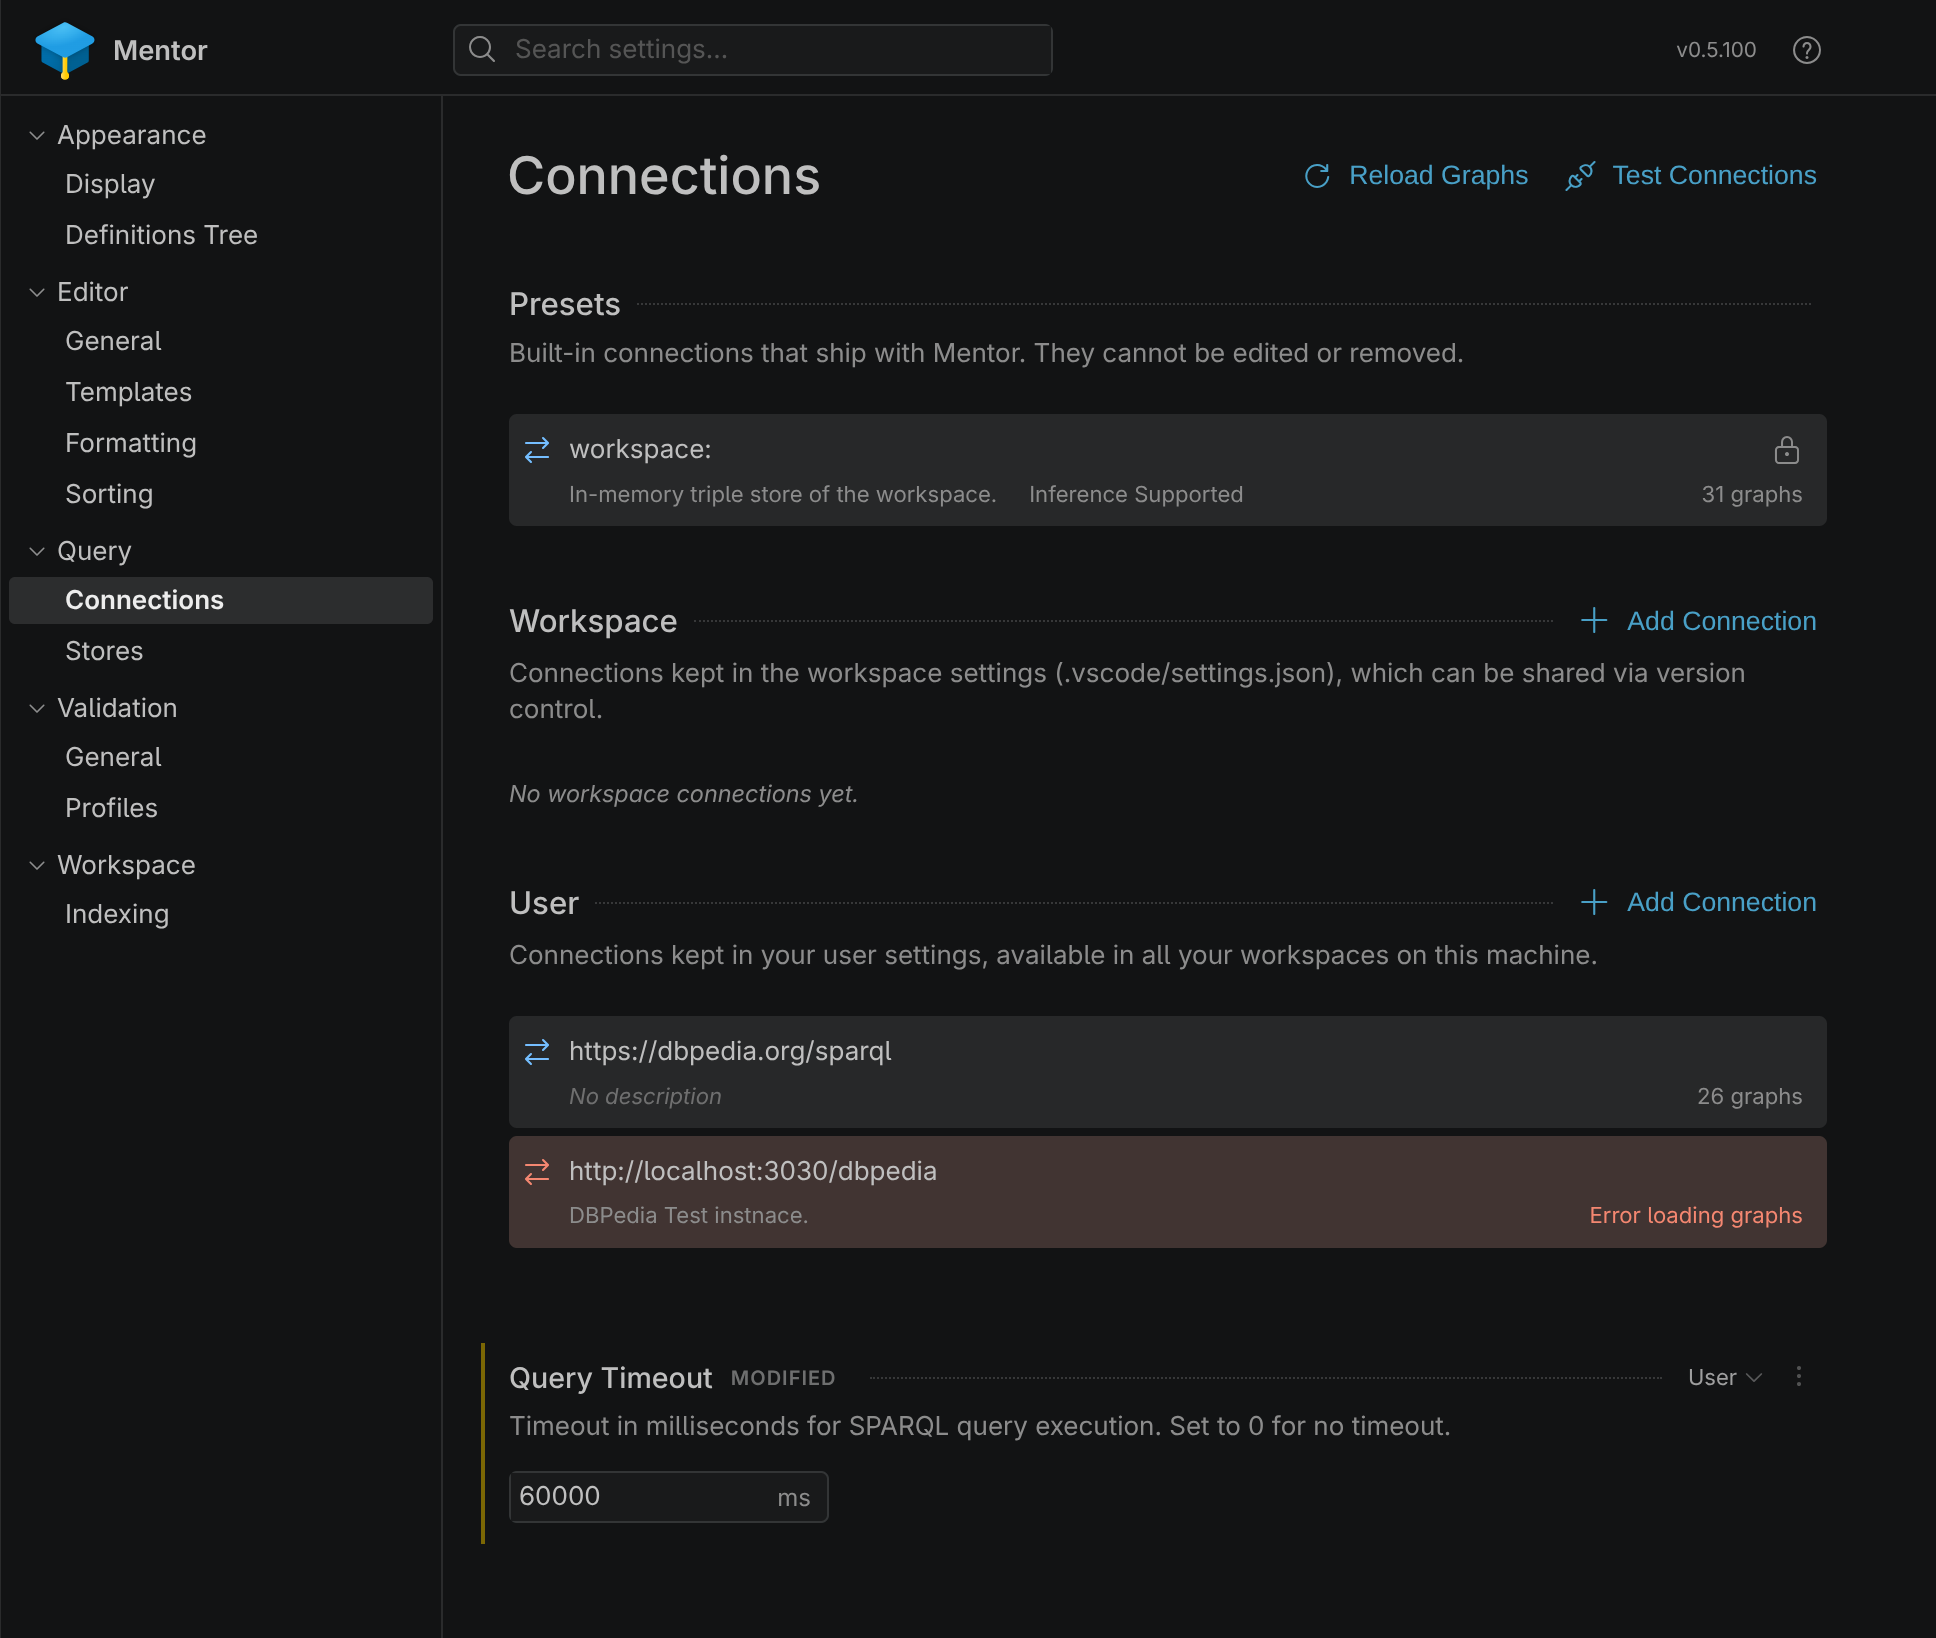Click the lock icon on workspace preset

point(1786,451)
